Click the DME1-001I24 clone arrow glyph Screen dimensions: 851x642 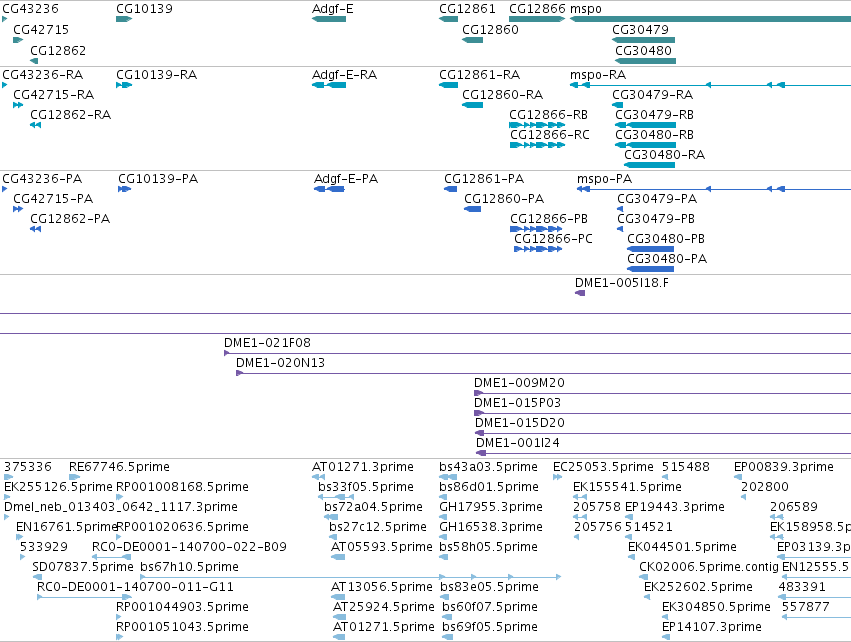(x=480, y=453)
